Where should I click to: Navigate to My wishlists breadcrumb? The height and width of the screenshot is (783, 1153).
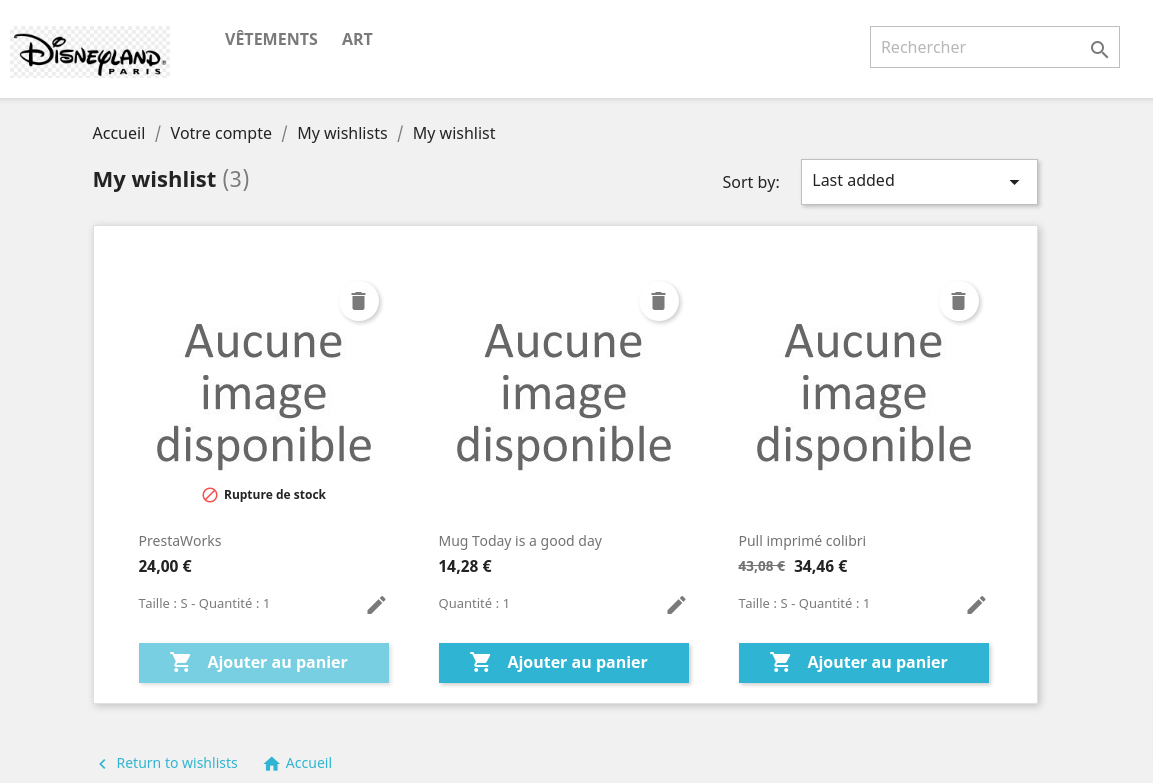(x=342, y=133)
